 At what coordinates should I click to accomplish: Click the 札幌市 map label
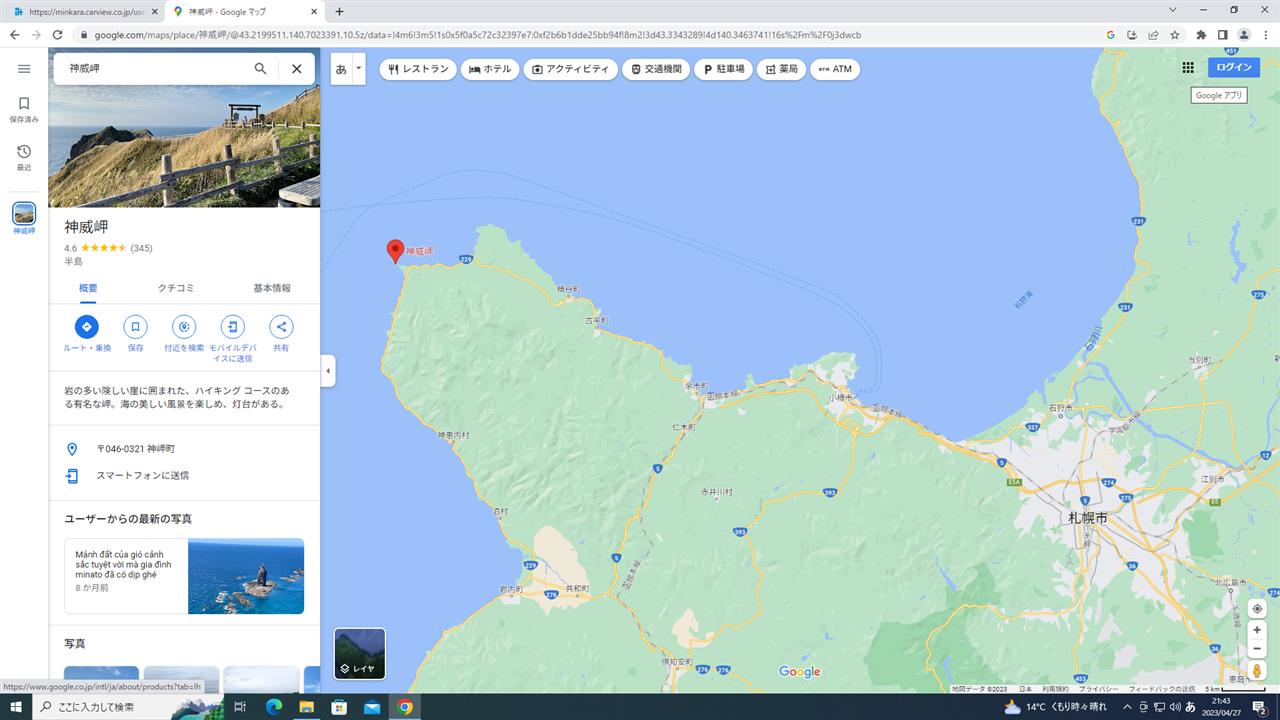(x=1087, y=519)
